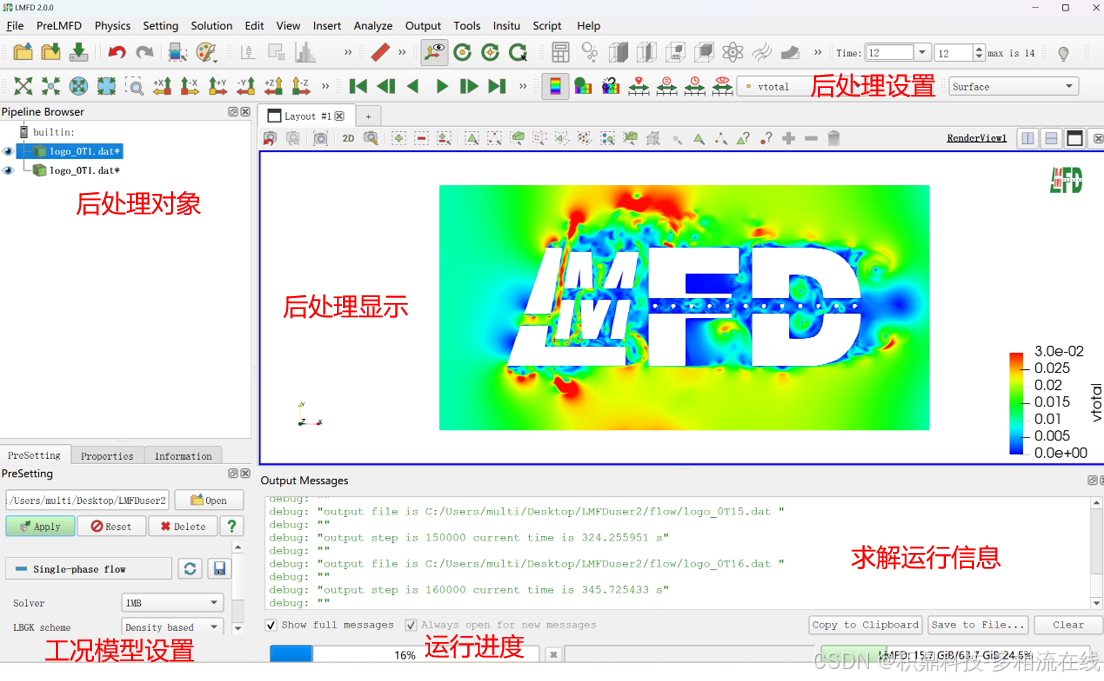Click the Open file folder icon
Viewport: 1104px width, 681px height.
click(x=23, y=52)
